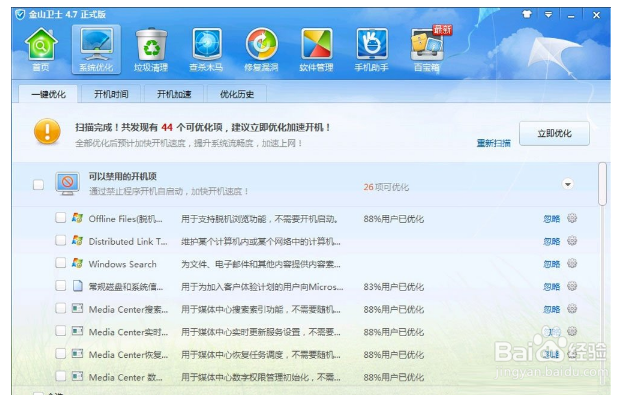
Task: Click the gear icon for Windows Search
Action: click(x=572, y=263)
